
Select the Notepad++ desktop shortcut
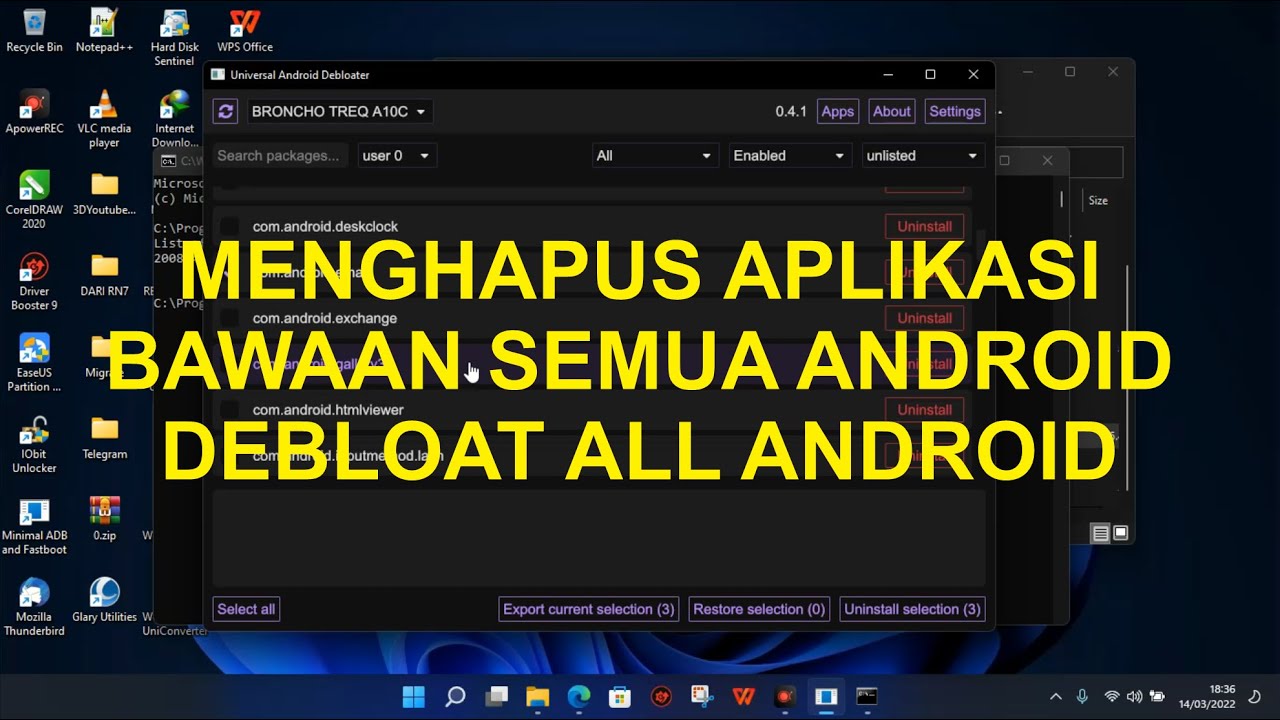coord(104,30)
